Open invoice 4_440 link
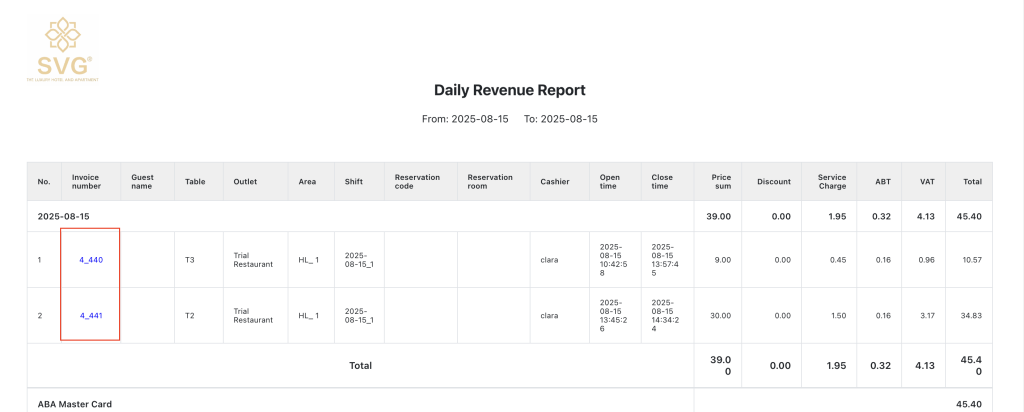This screenshot has height=412, width=1024. click(91, 260)
